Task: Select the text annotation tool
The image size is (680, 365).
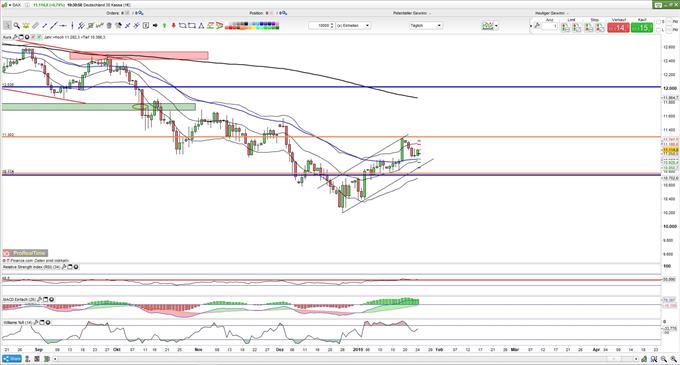Action: pos(146,26)
